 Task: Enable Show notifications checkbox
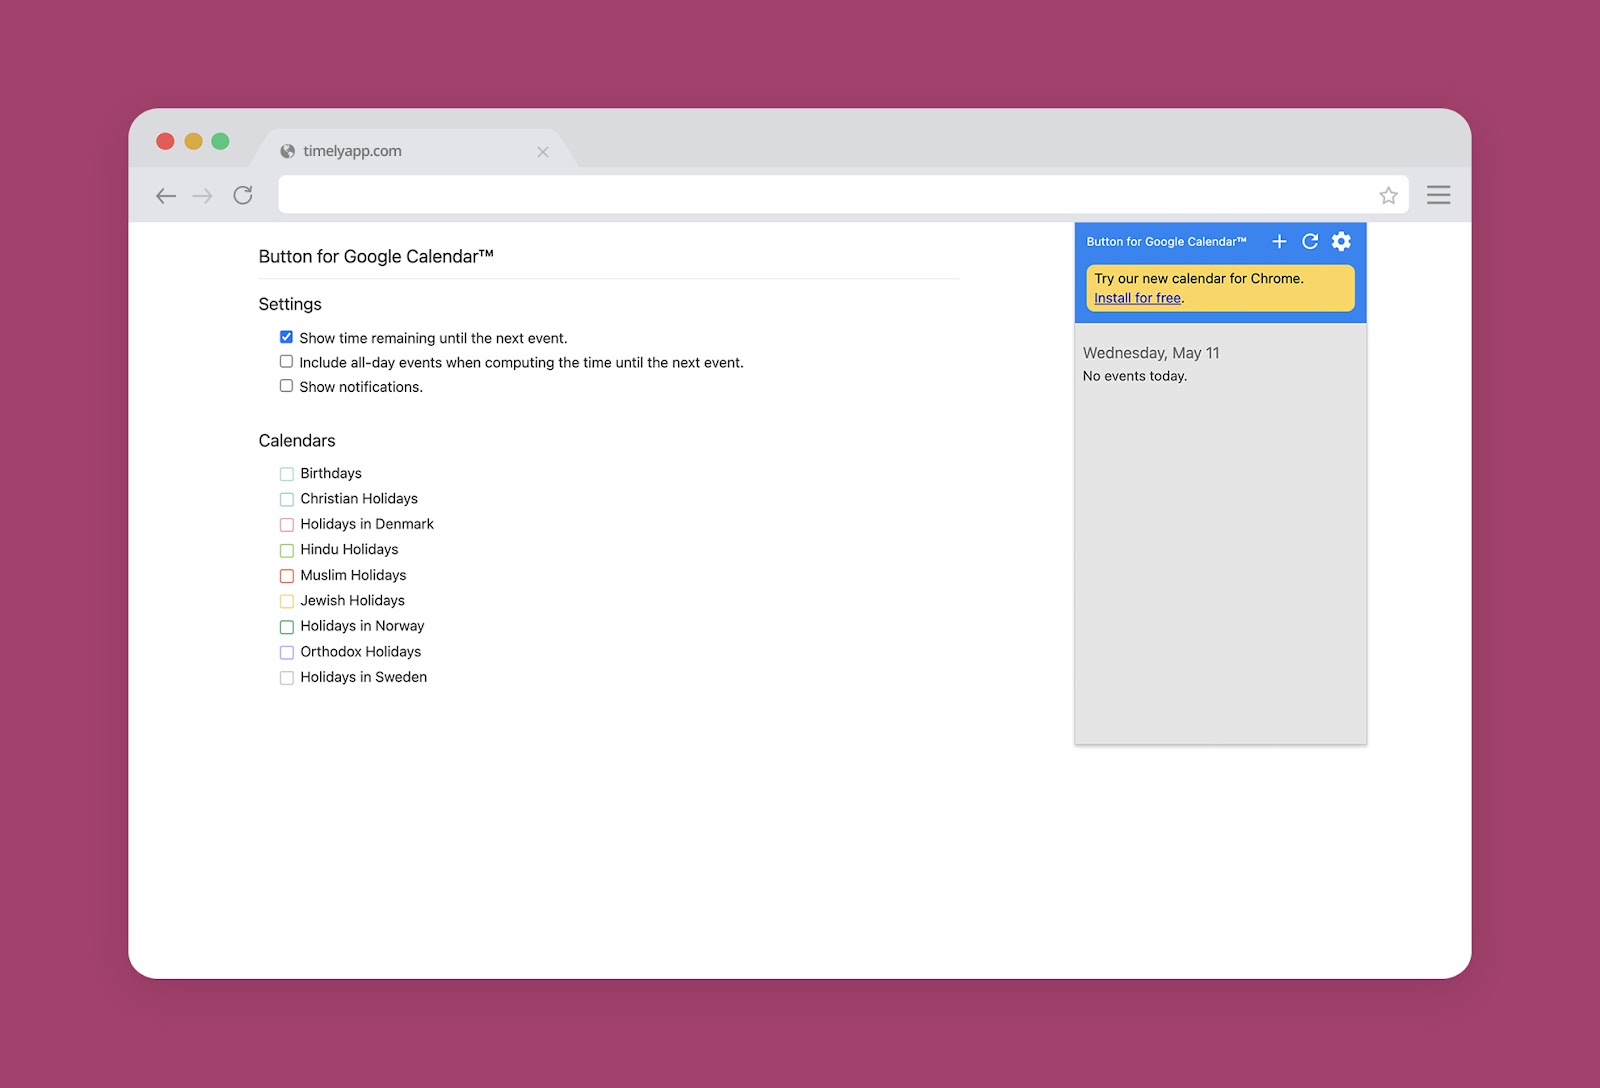tap(286, 386)
